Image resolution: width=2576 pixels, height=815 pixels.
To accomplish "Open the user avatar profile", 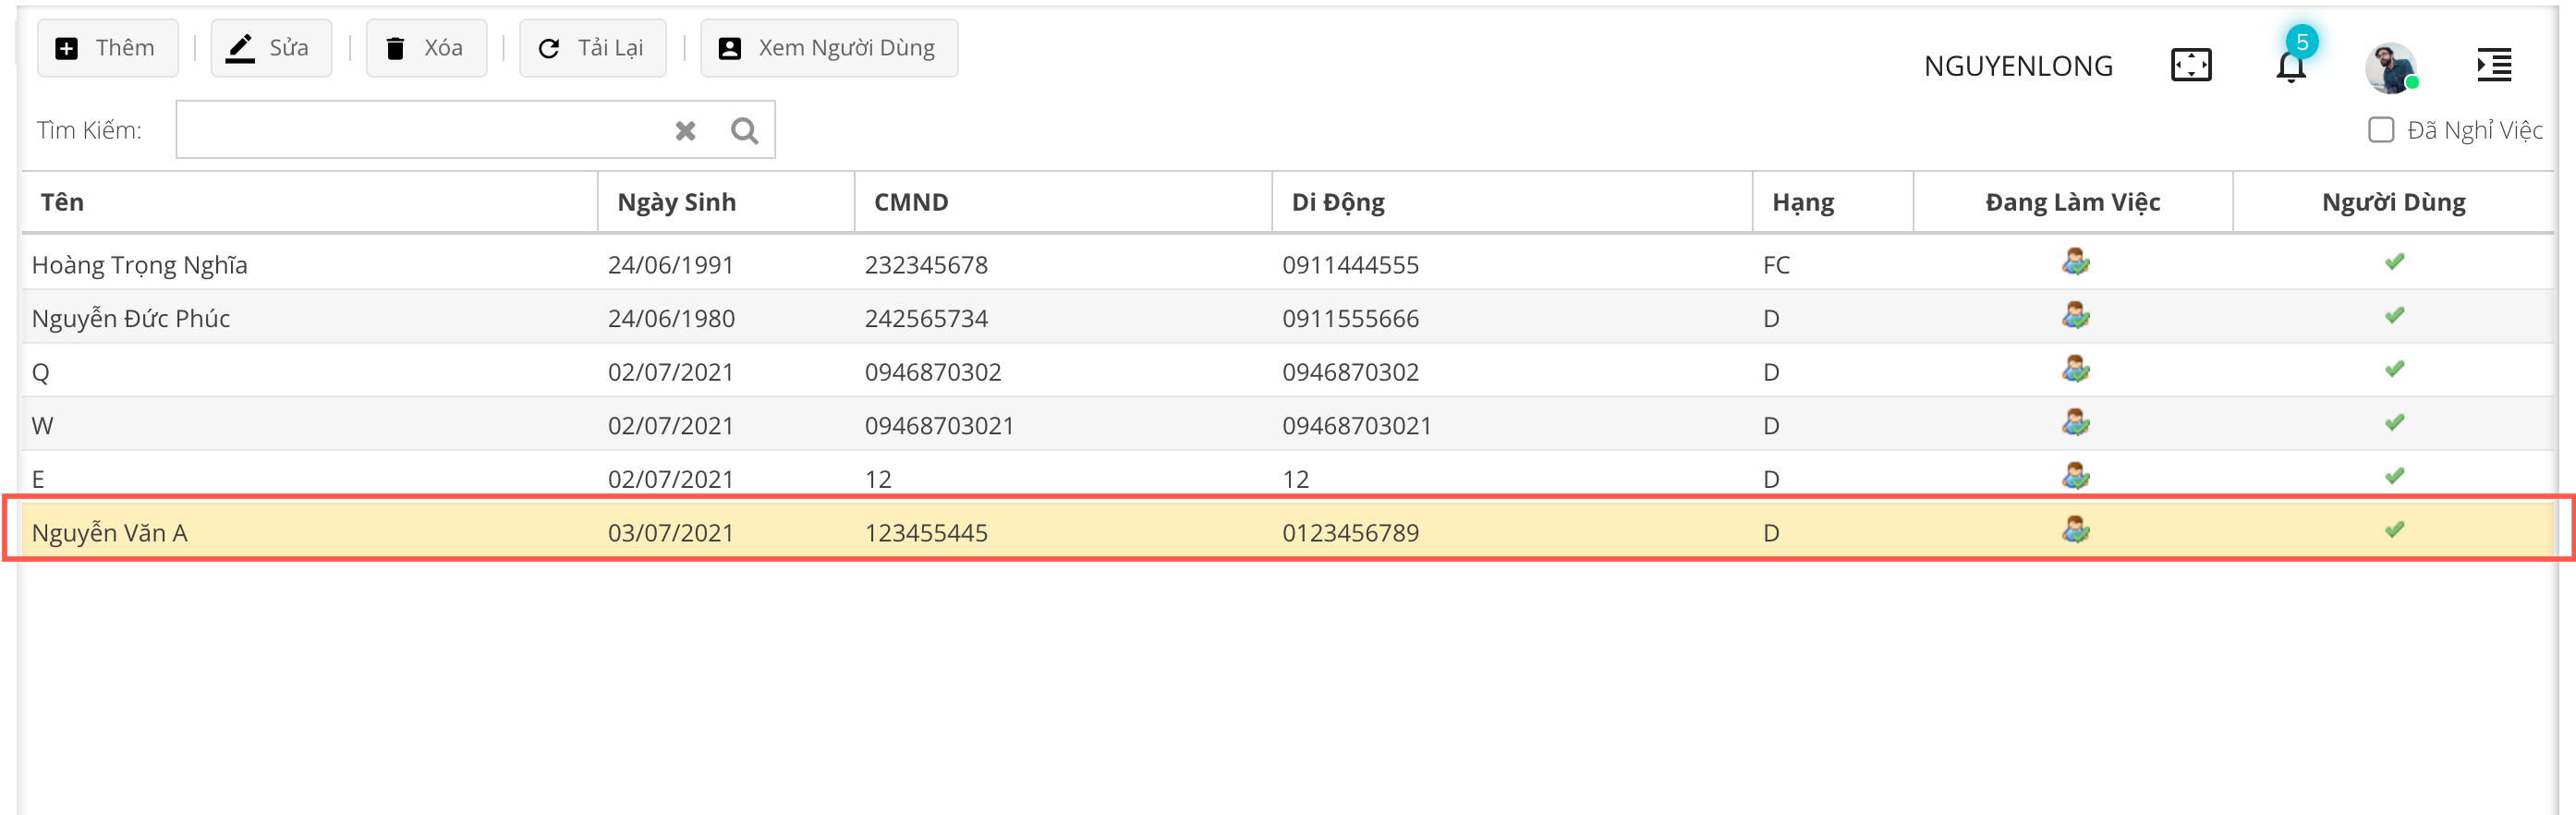I will coord(2390,68).
